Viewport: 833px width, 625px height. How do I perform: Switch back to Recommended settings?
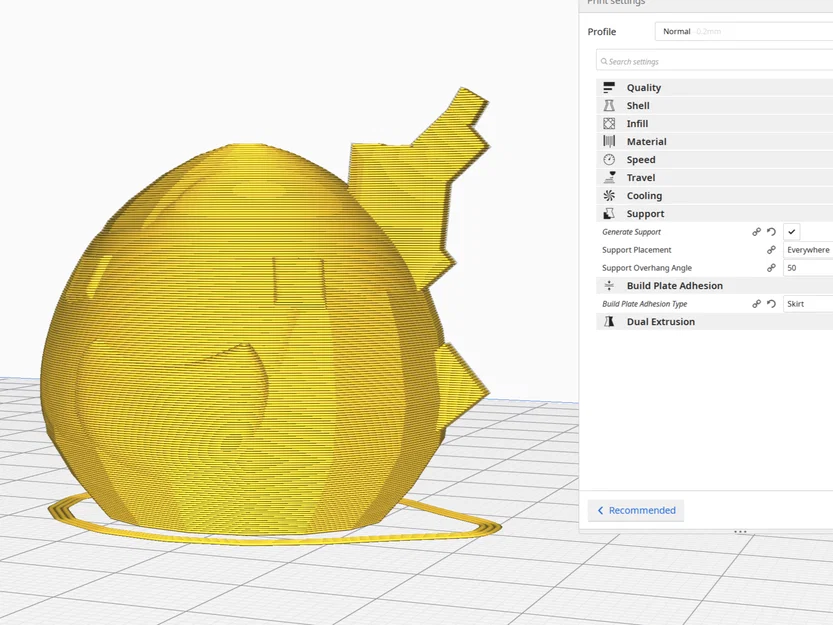coord(635,510)
